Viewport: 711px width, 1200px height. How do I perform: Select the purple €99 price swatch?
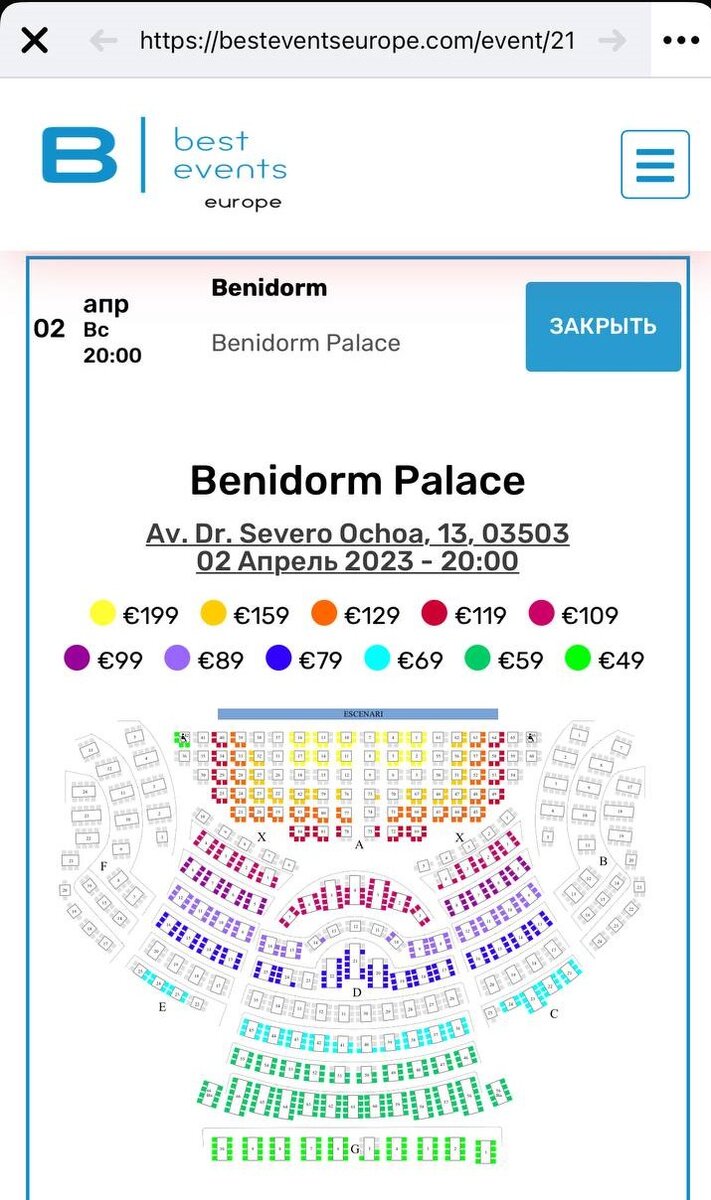[x=77, y=659]
